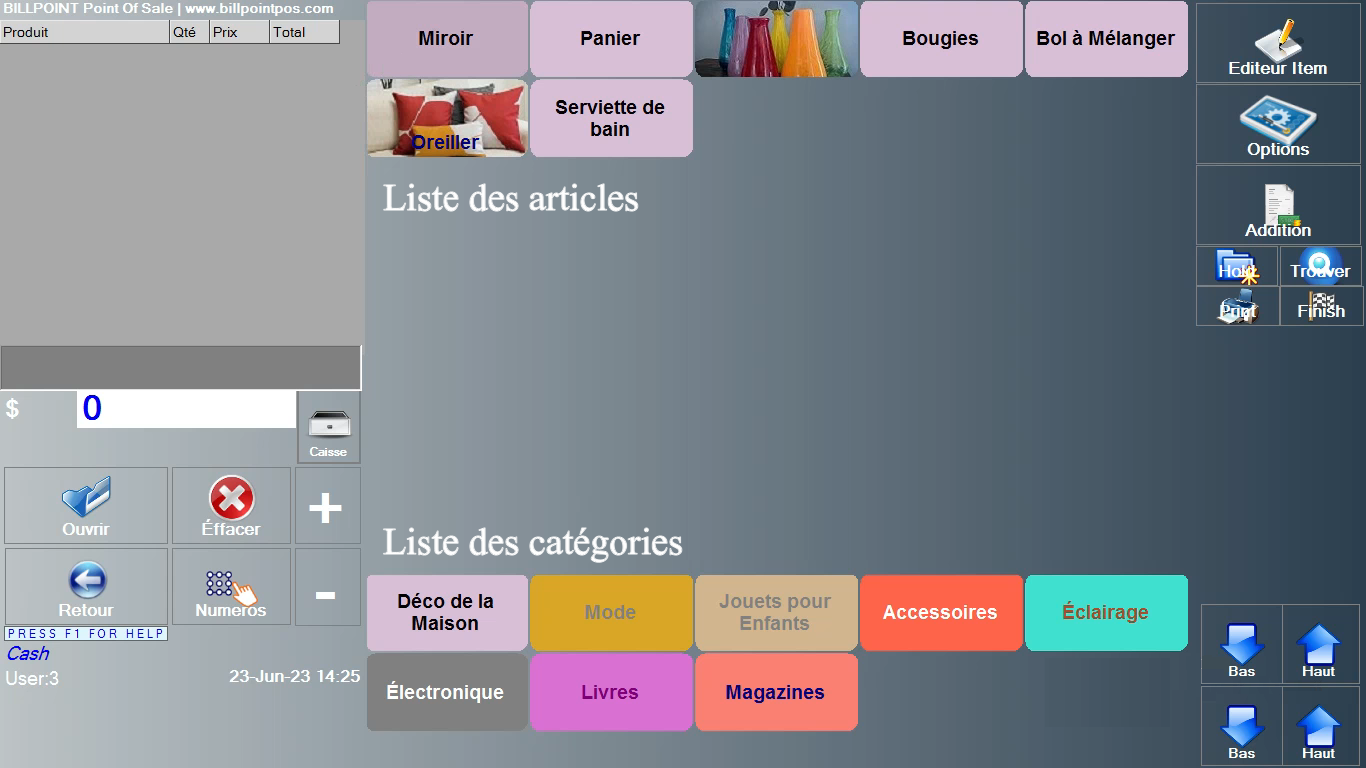Image resolution: width=1366 pixels, height=768 pixels.
Task: Click the dollar amount input field
Action: [x=186, y=409]
